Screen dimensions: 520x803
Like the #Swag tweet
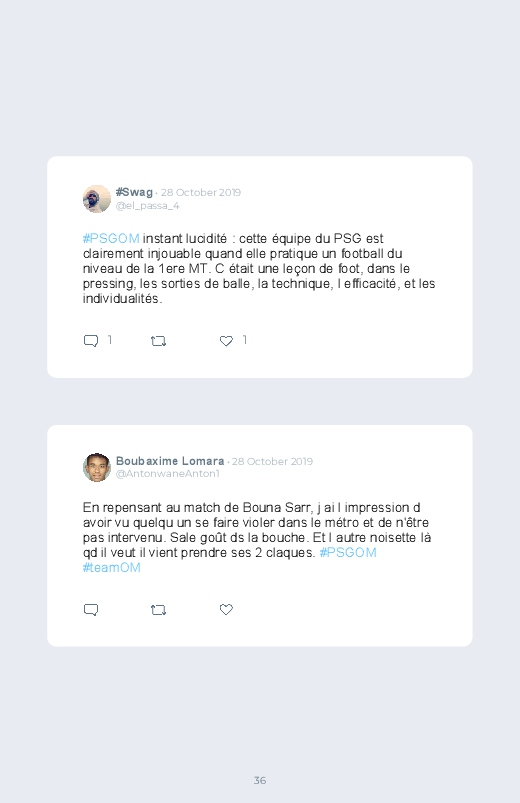point(226,341)
